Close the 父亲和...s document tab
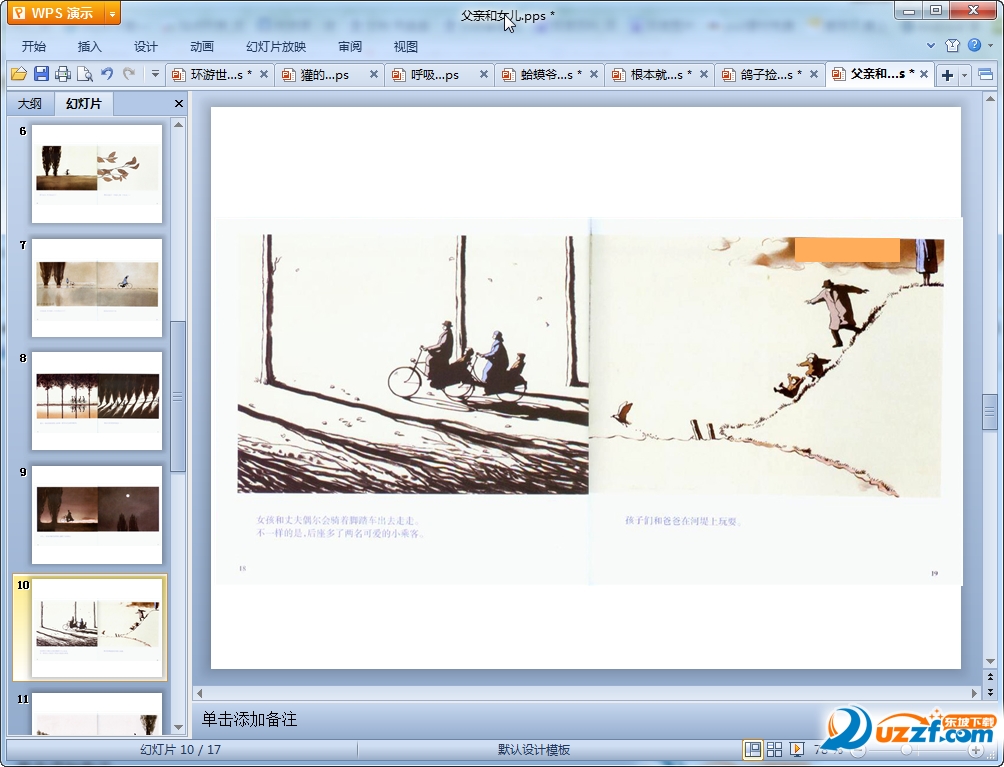This screenshot has width=1004, height=767. [x=924, y=74]
